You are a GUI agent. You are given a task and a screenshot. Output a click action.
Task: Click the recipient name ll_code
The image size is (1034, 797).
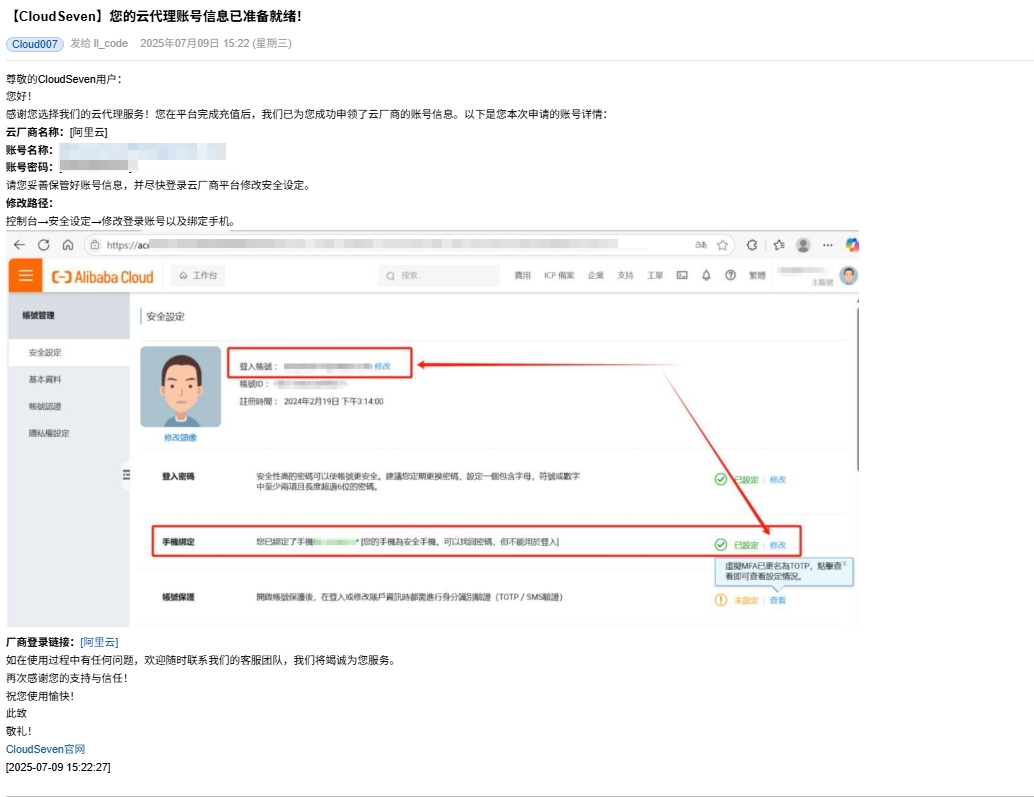point(111,44)
